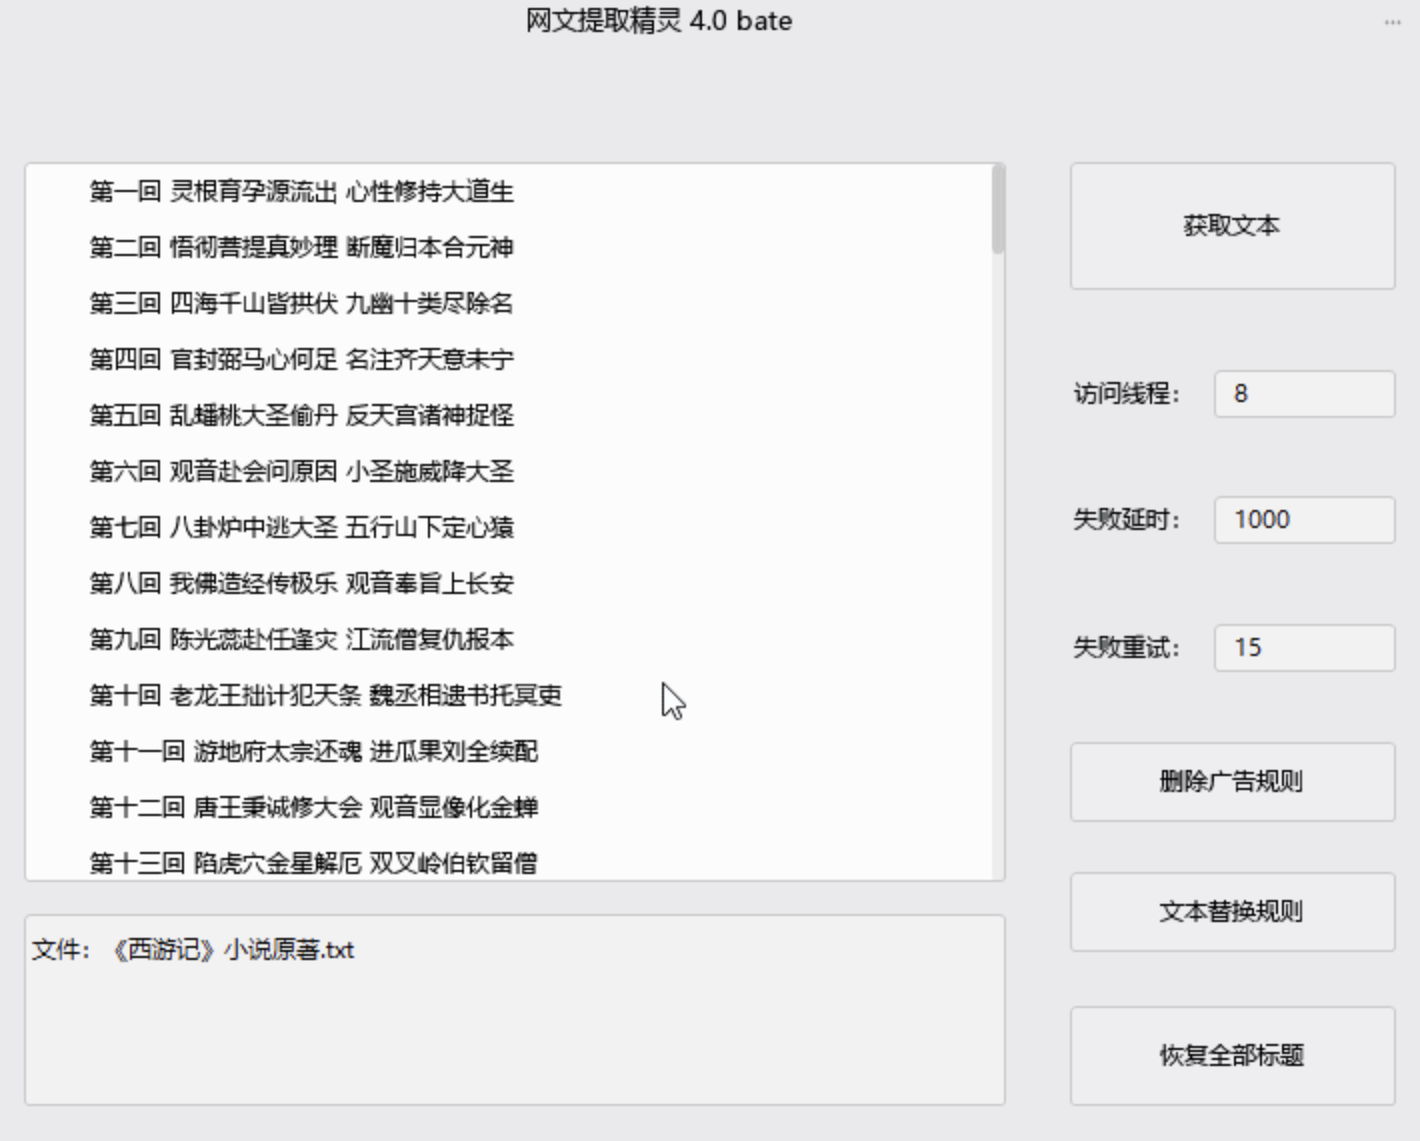
Task: Choose chapter 第十二回 唐王秉诚修大会
Action: click(313, 808)
